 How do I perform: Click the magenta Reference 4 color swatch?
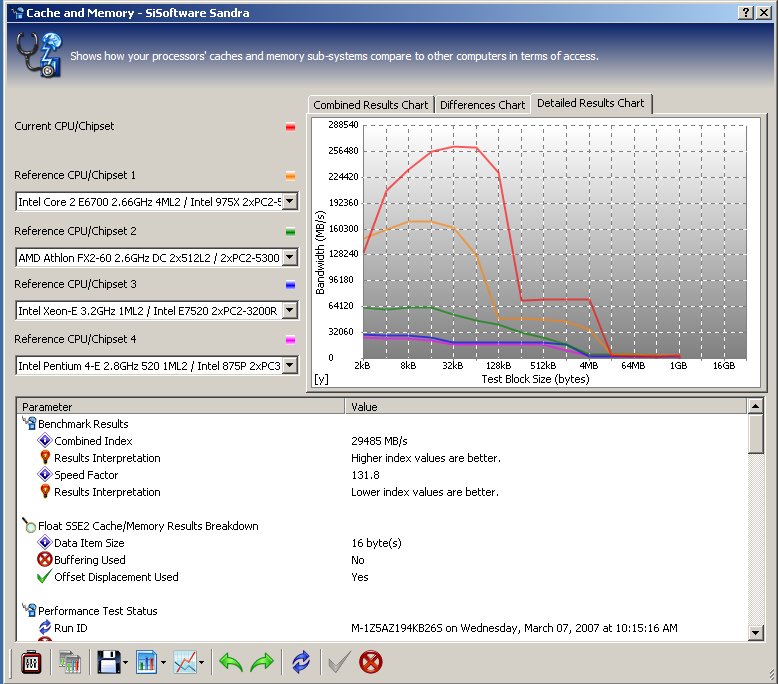[291, 340]
